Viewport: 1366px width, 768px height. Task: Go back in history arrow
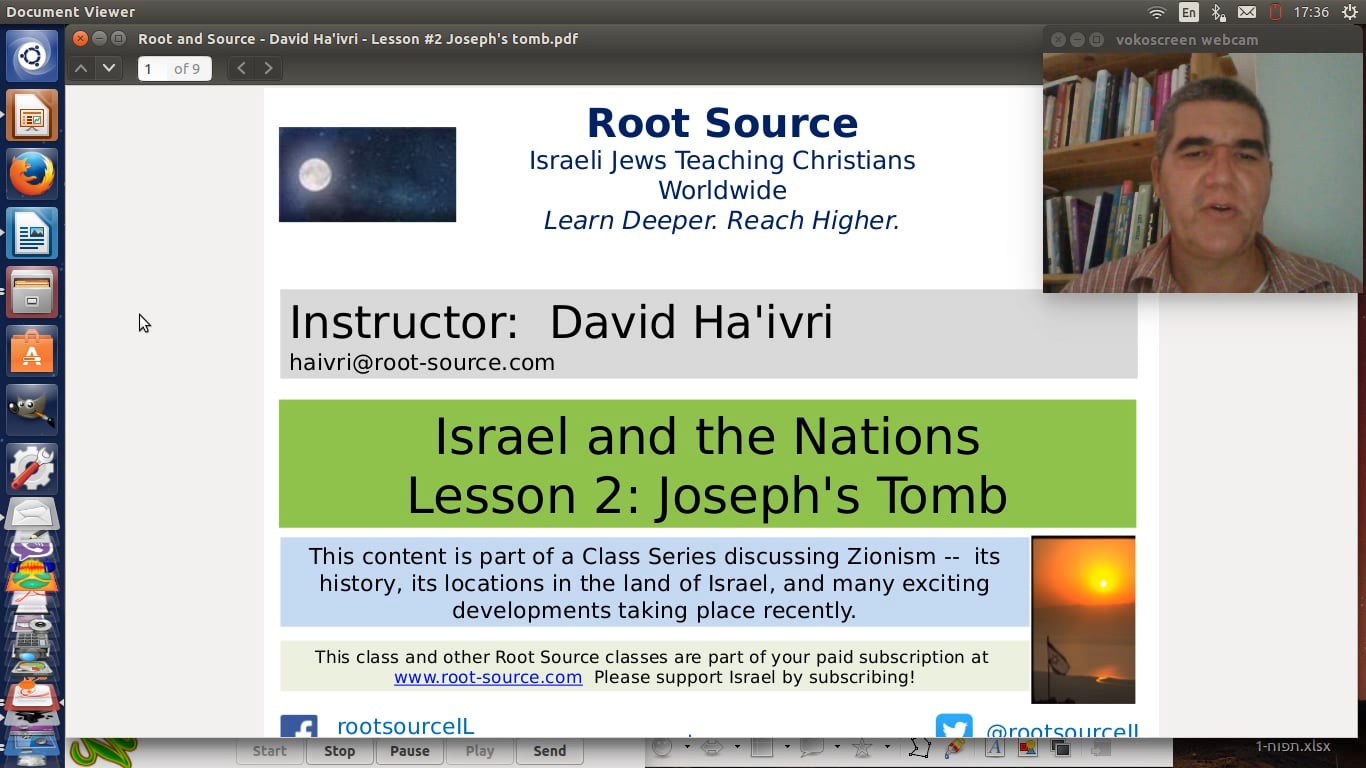click(241, 68)
